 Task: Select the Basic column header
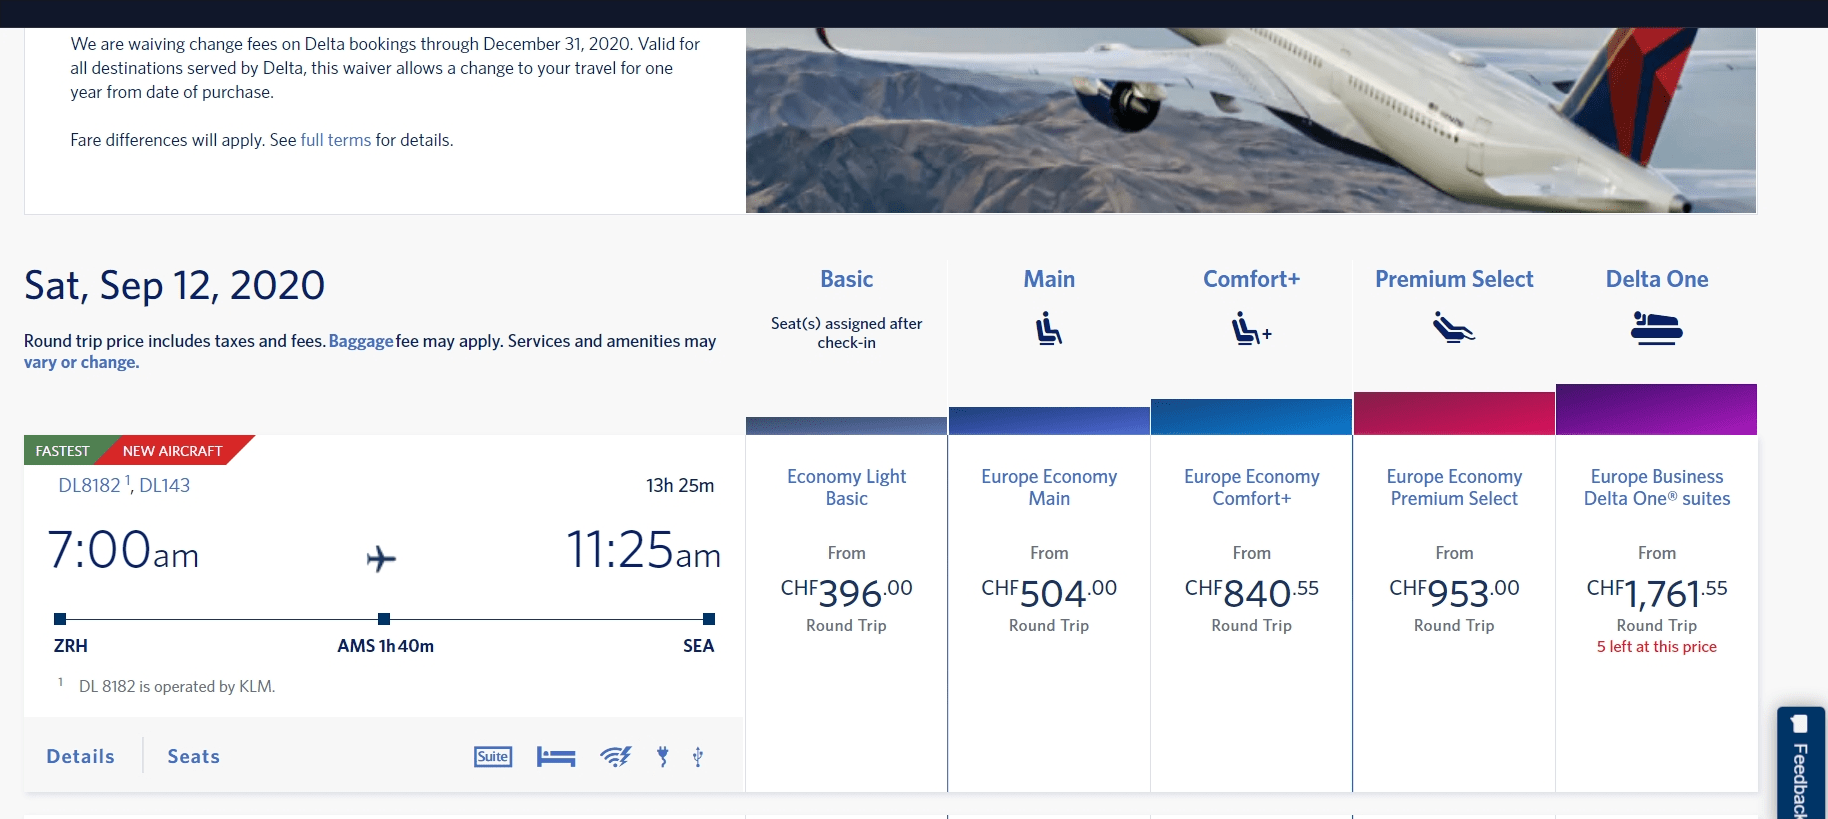[x=847, y=279]
